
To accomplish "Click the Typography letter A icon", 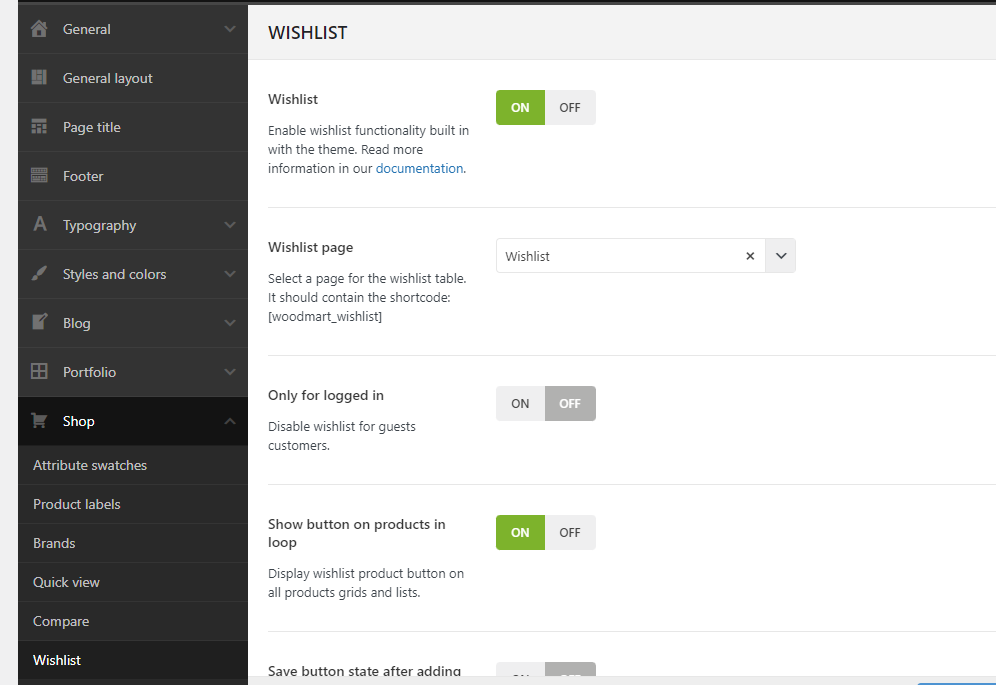I will coord(40,225).
